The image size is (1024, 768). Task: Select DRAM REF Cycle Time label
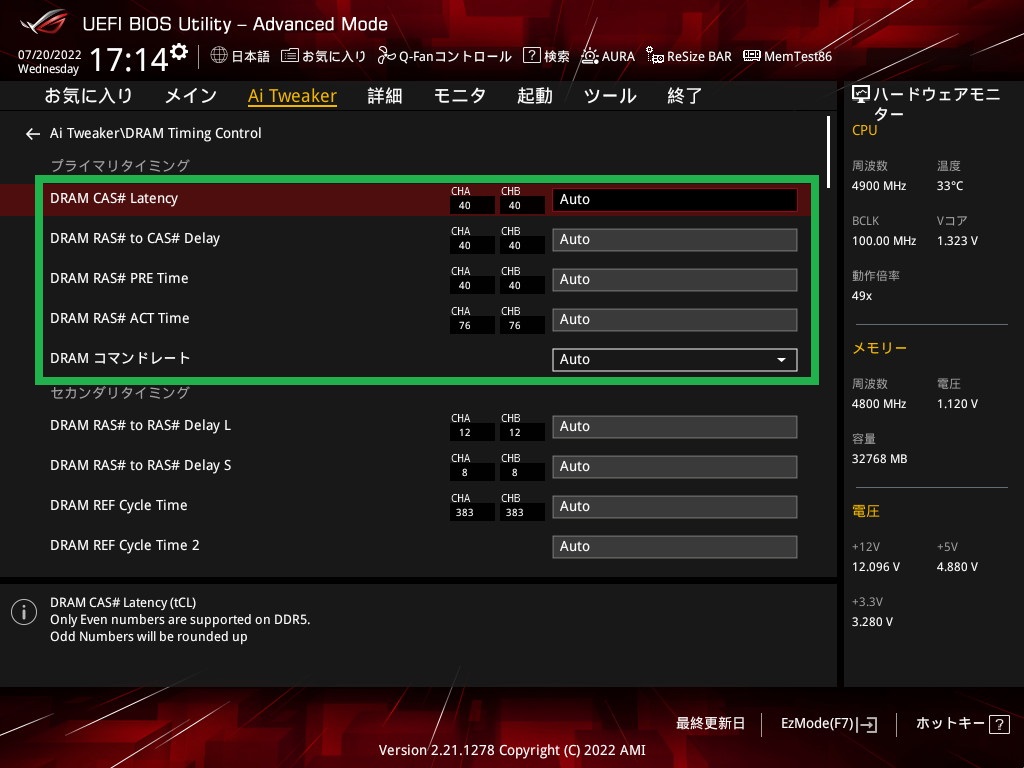(119, 505)
